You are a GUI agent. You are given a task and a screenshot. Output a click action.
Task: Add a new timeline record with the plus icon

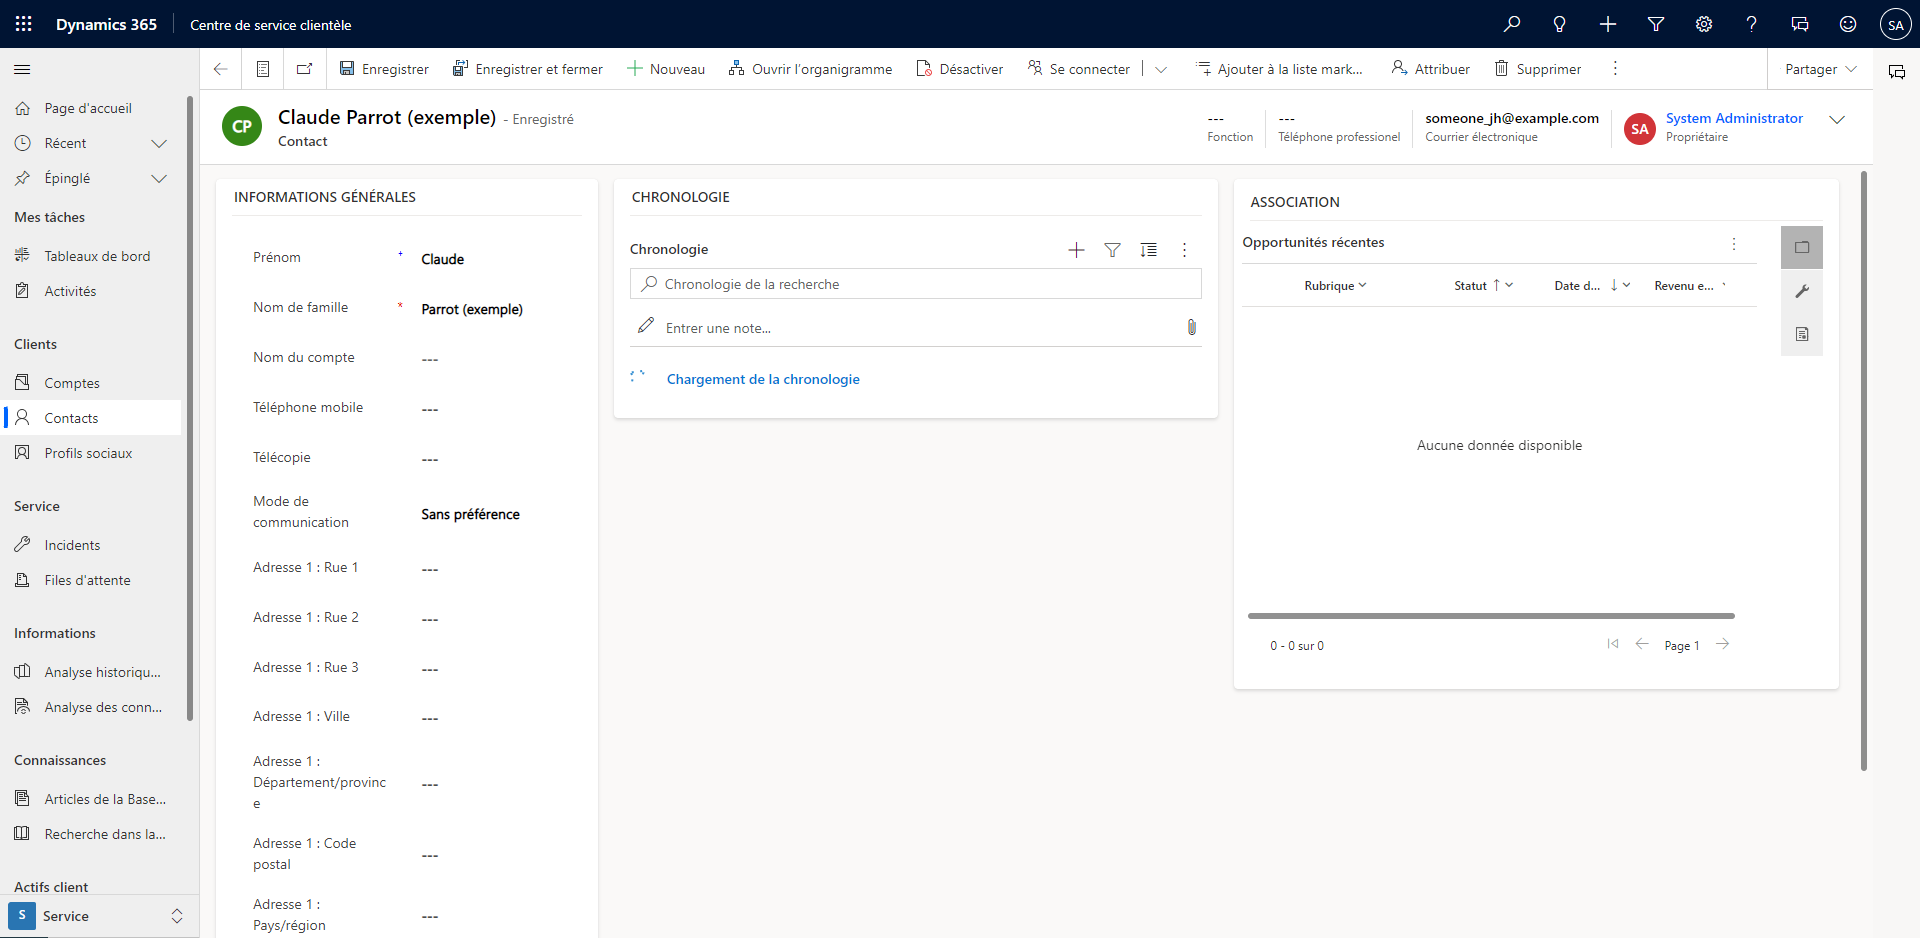pyautogui.click(x=1076, y=250)
